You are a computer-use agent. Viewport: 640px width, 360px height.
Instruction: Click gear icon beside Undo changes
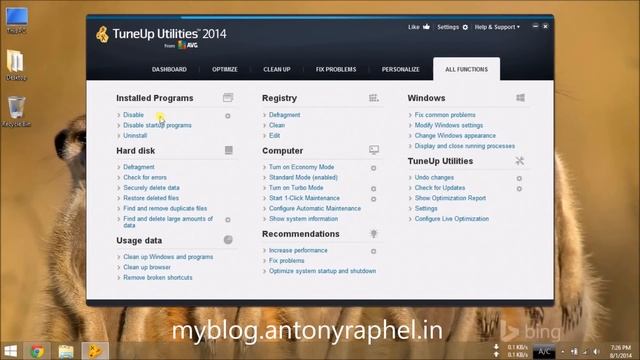[519, 178]
